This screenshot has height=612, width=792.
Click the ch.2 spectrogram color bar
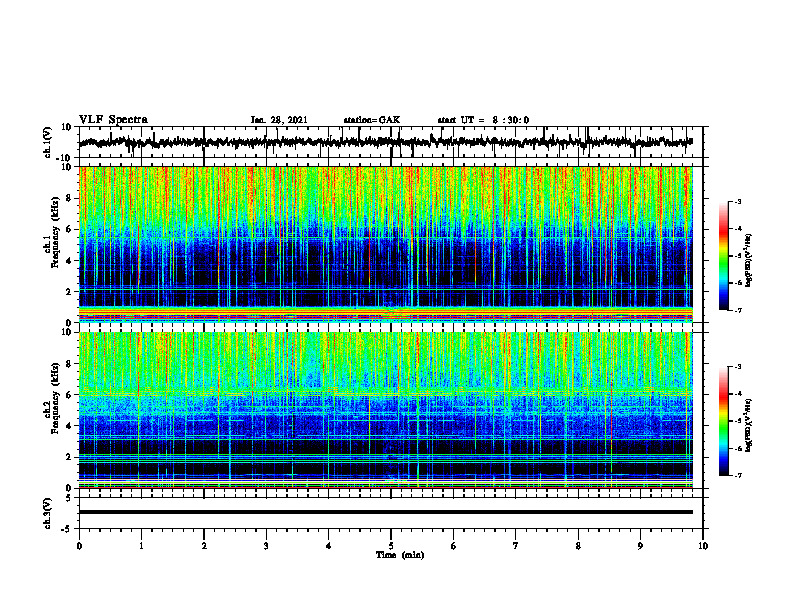pyautogui.click(x=723, y=421)
